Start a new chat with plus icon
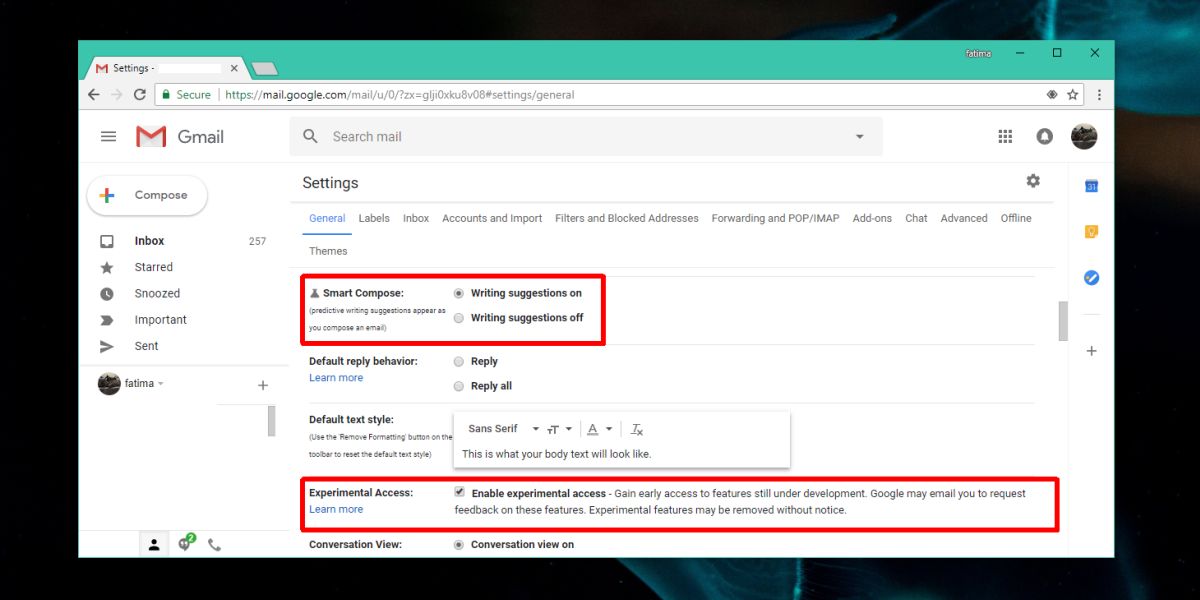The width and height of the screenshot is (1200, 600). [x=263, y=385]
